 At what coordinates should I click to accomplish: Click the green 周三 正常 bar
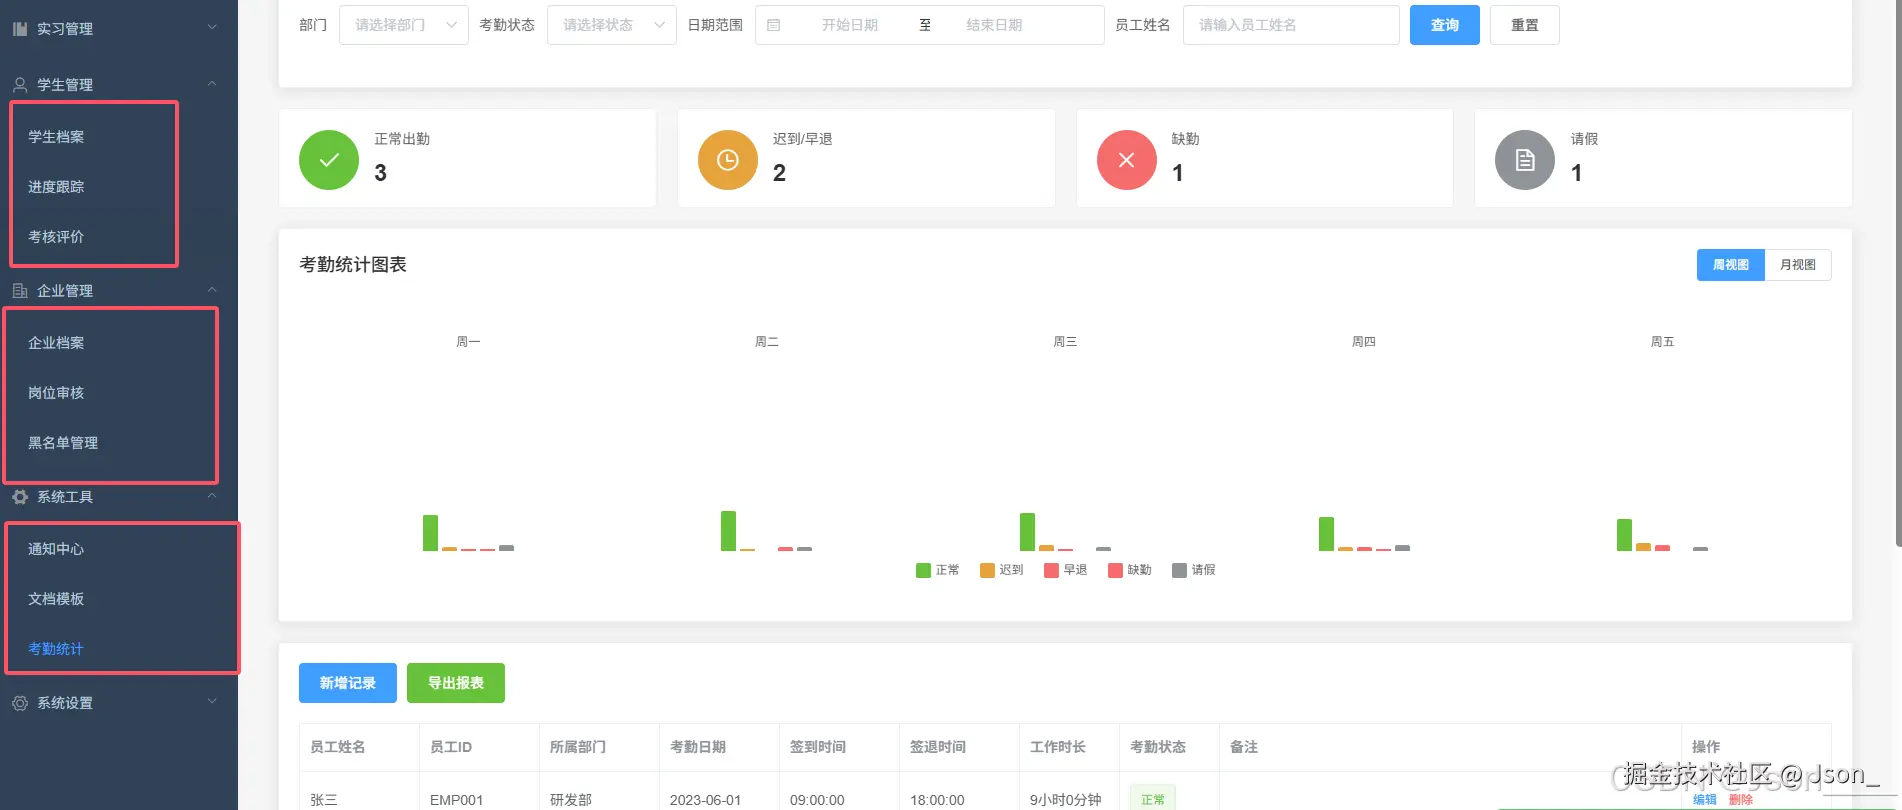point(1027,532)
